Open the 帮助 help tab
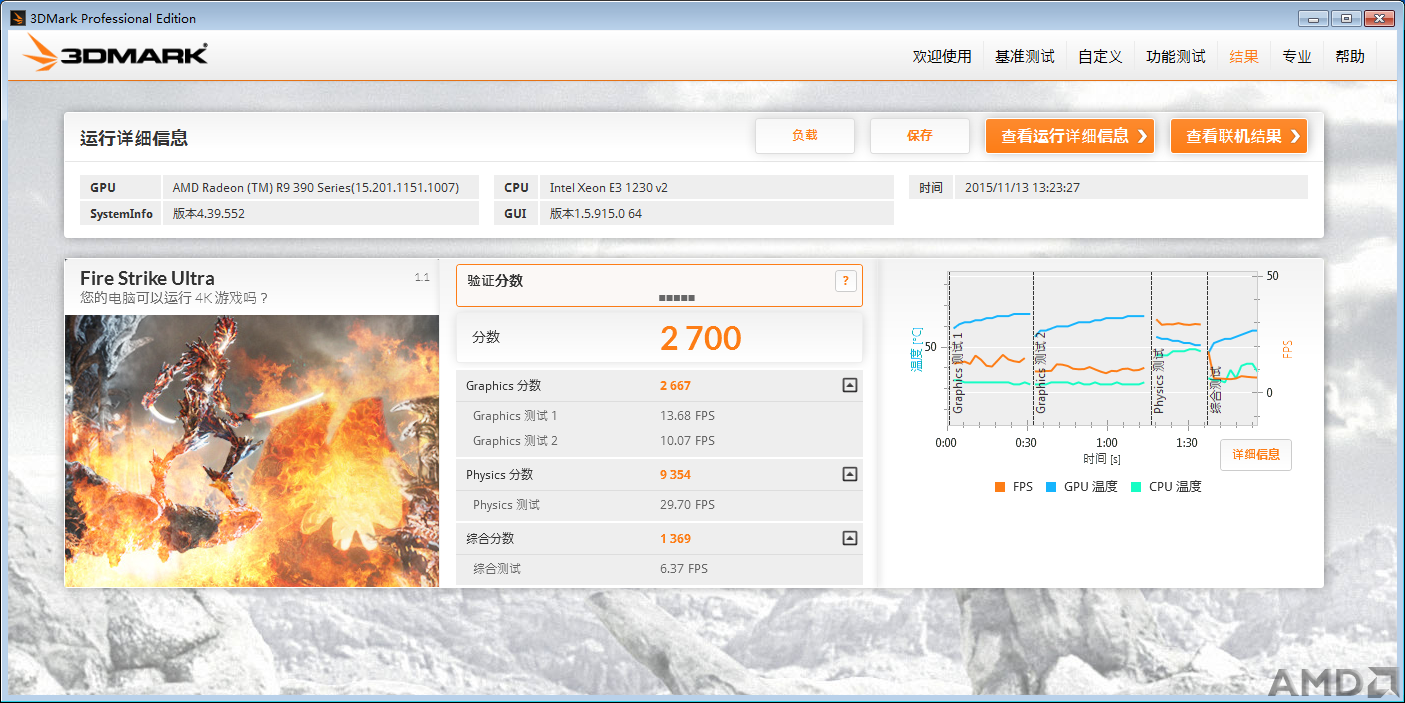Viewport: 1405px width, 703px height. pos(1350,56)
